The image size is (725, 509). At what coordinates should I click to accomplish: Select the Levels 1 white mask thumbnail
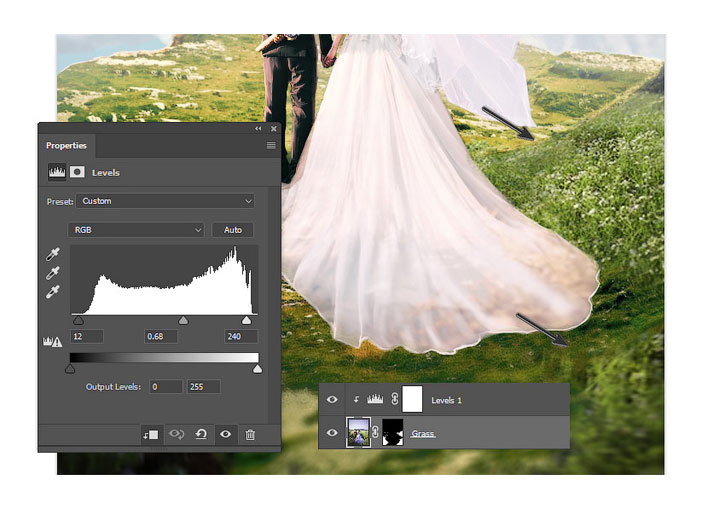[412, 399]
